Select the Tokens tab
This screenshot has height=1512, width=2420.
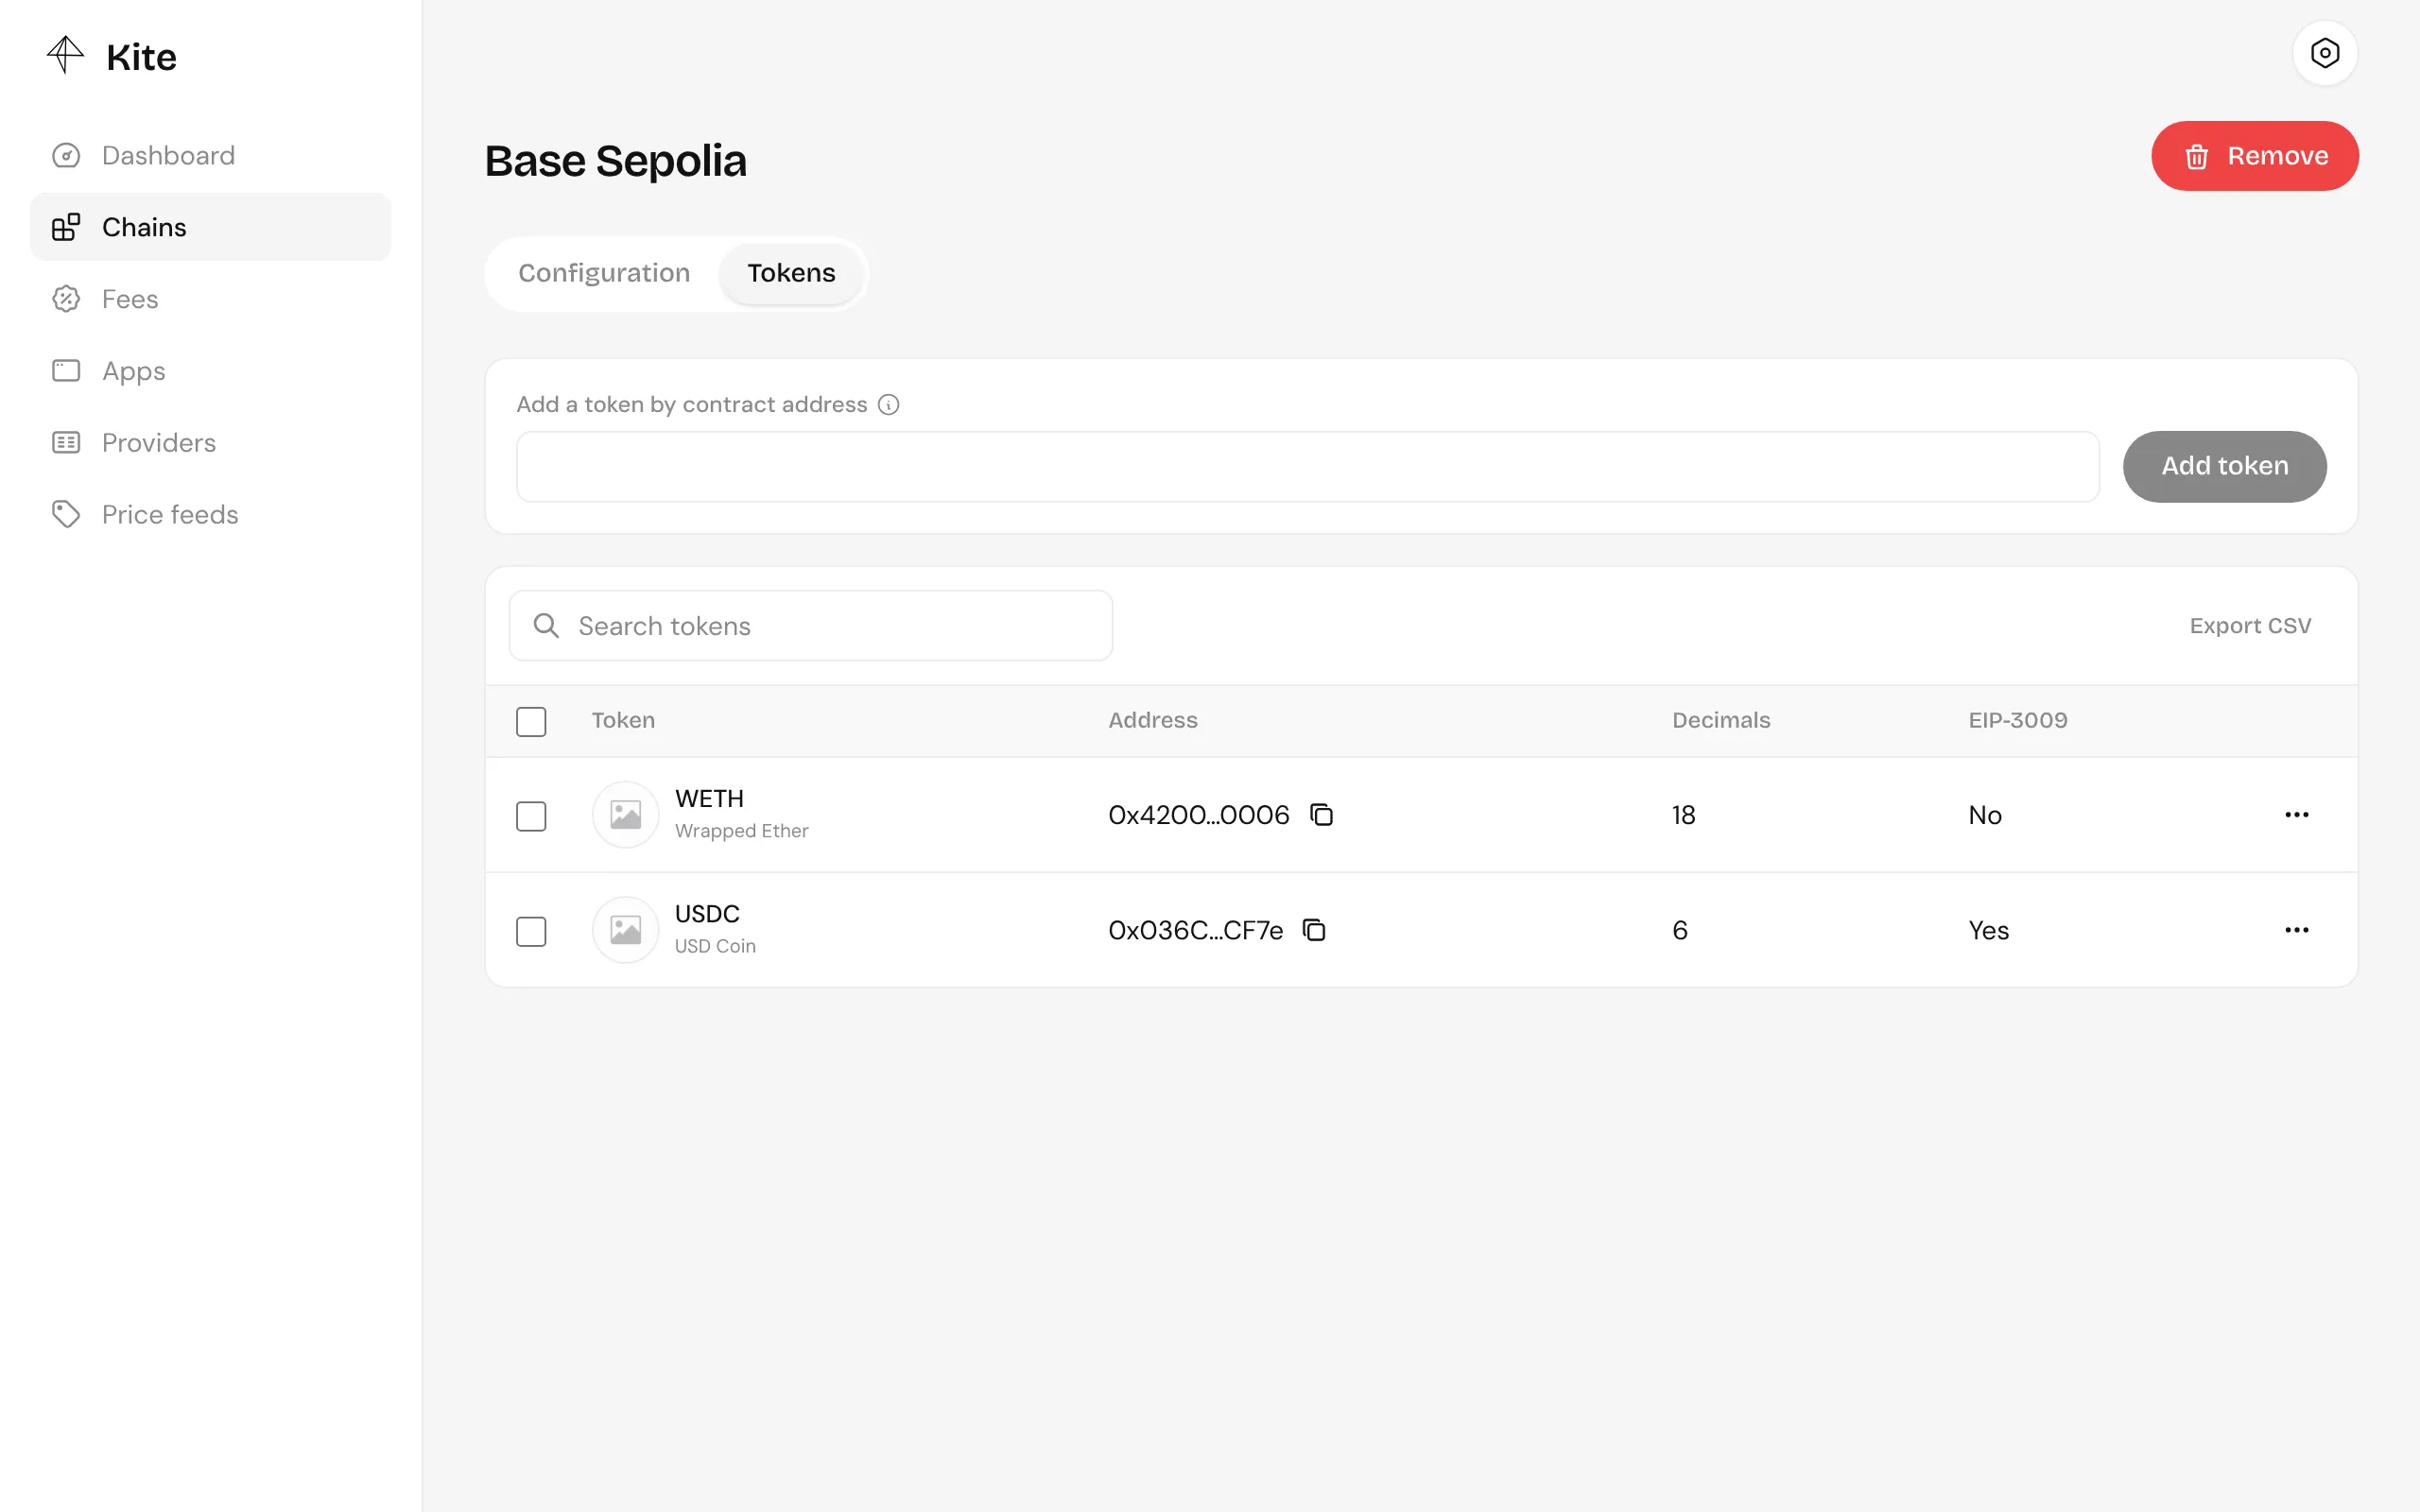[791, 273]
